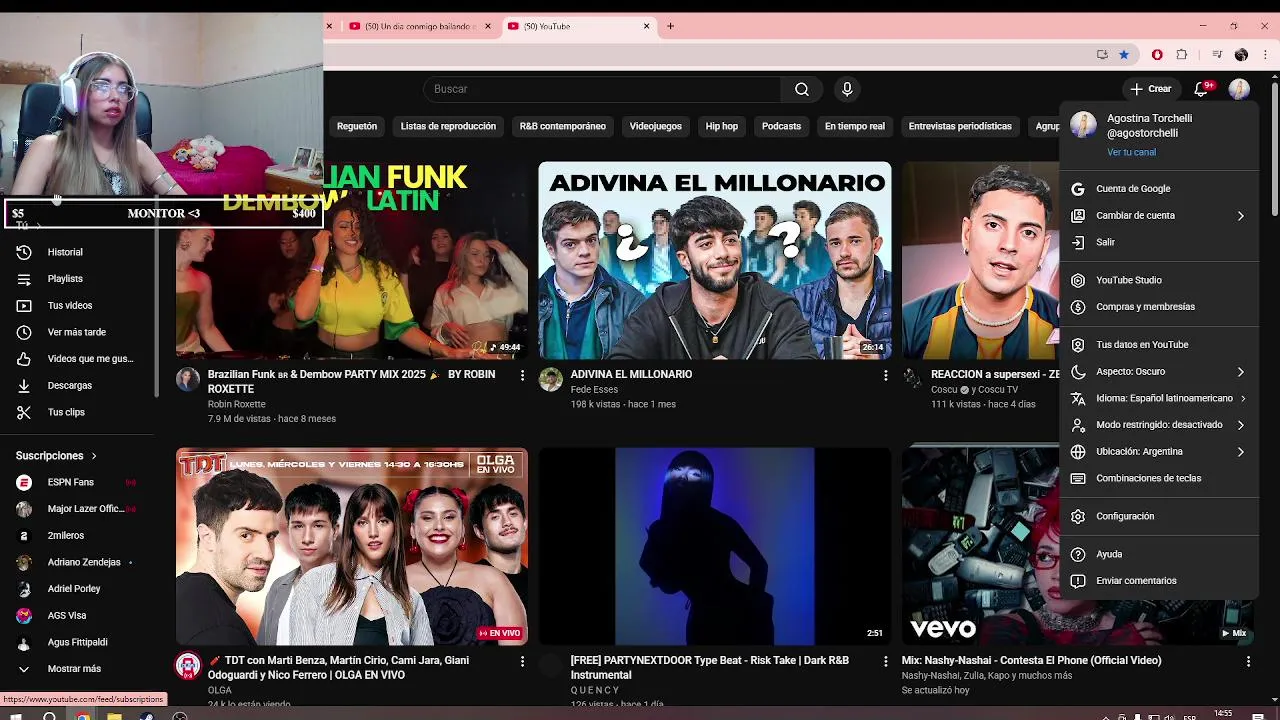Select Entrevistas periodísticas chip
1280x720 pixels.
960,126
